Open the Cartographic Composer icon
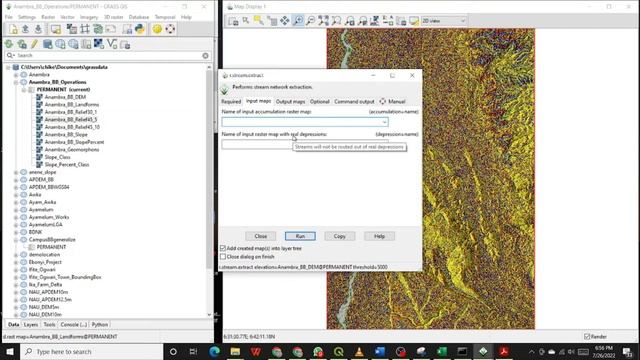Viewport: 640px width, 360px height. pos(111,29)
